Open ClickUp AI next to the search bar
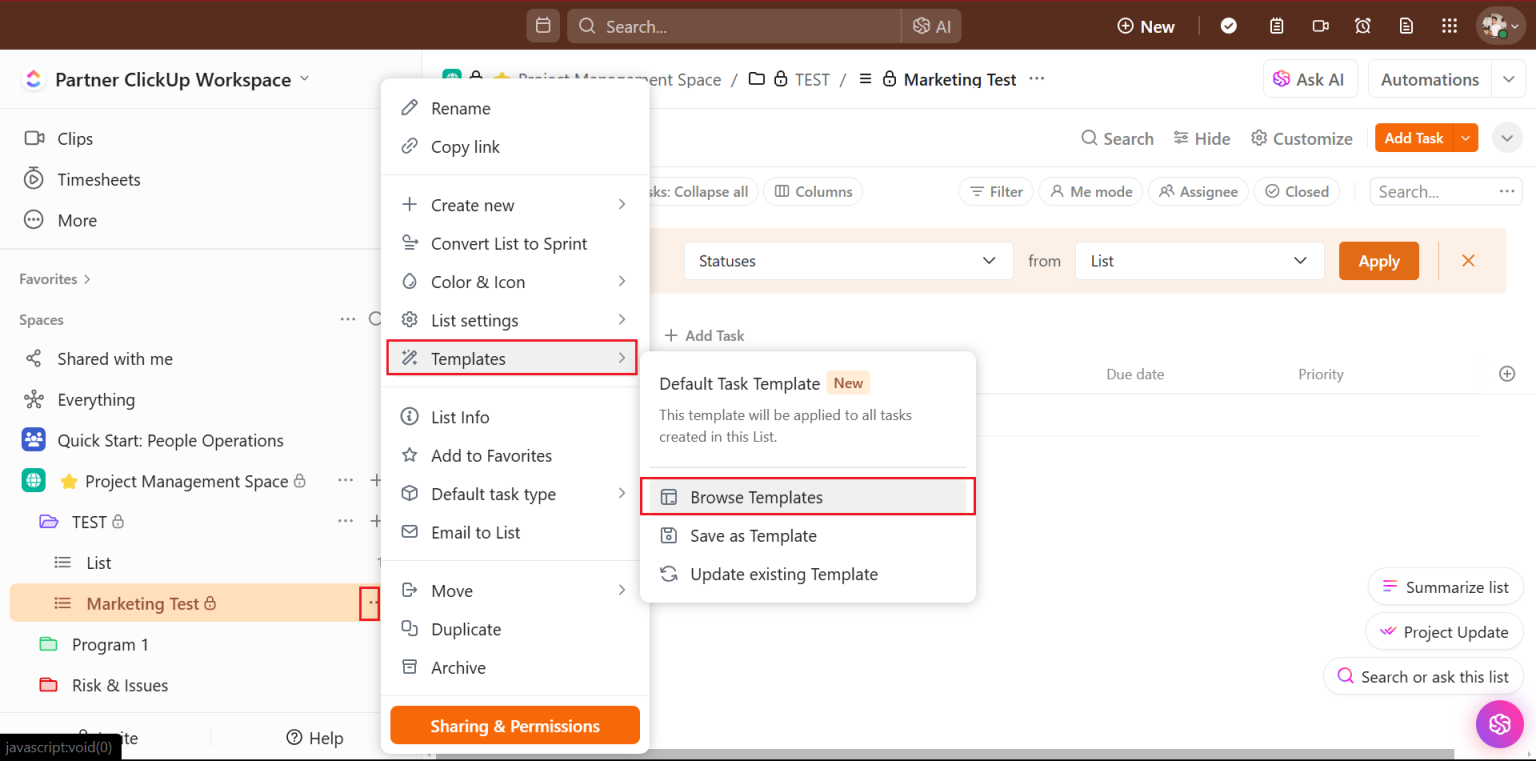 click(930, 25)
